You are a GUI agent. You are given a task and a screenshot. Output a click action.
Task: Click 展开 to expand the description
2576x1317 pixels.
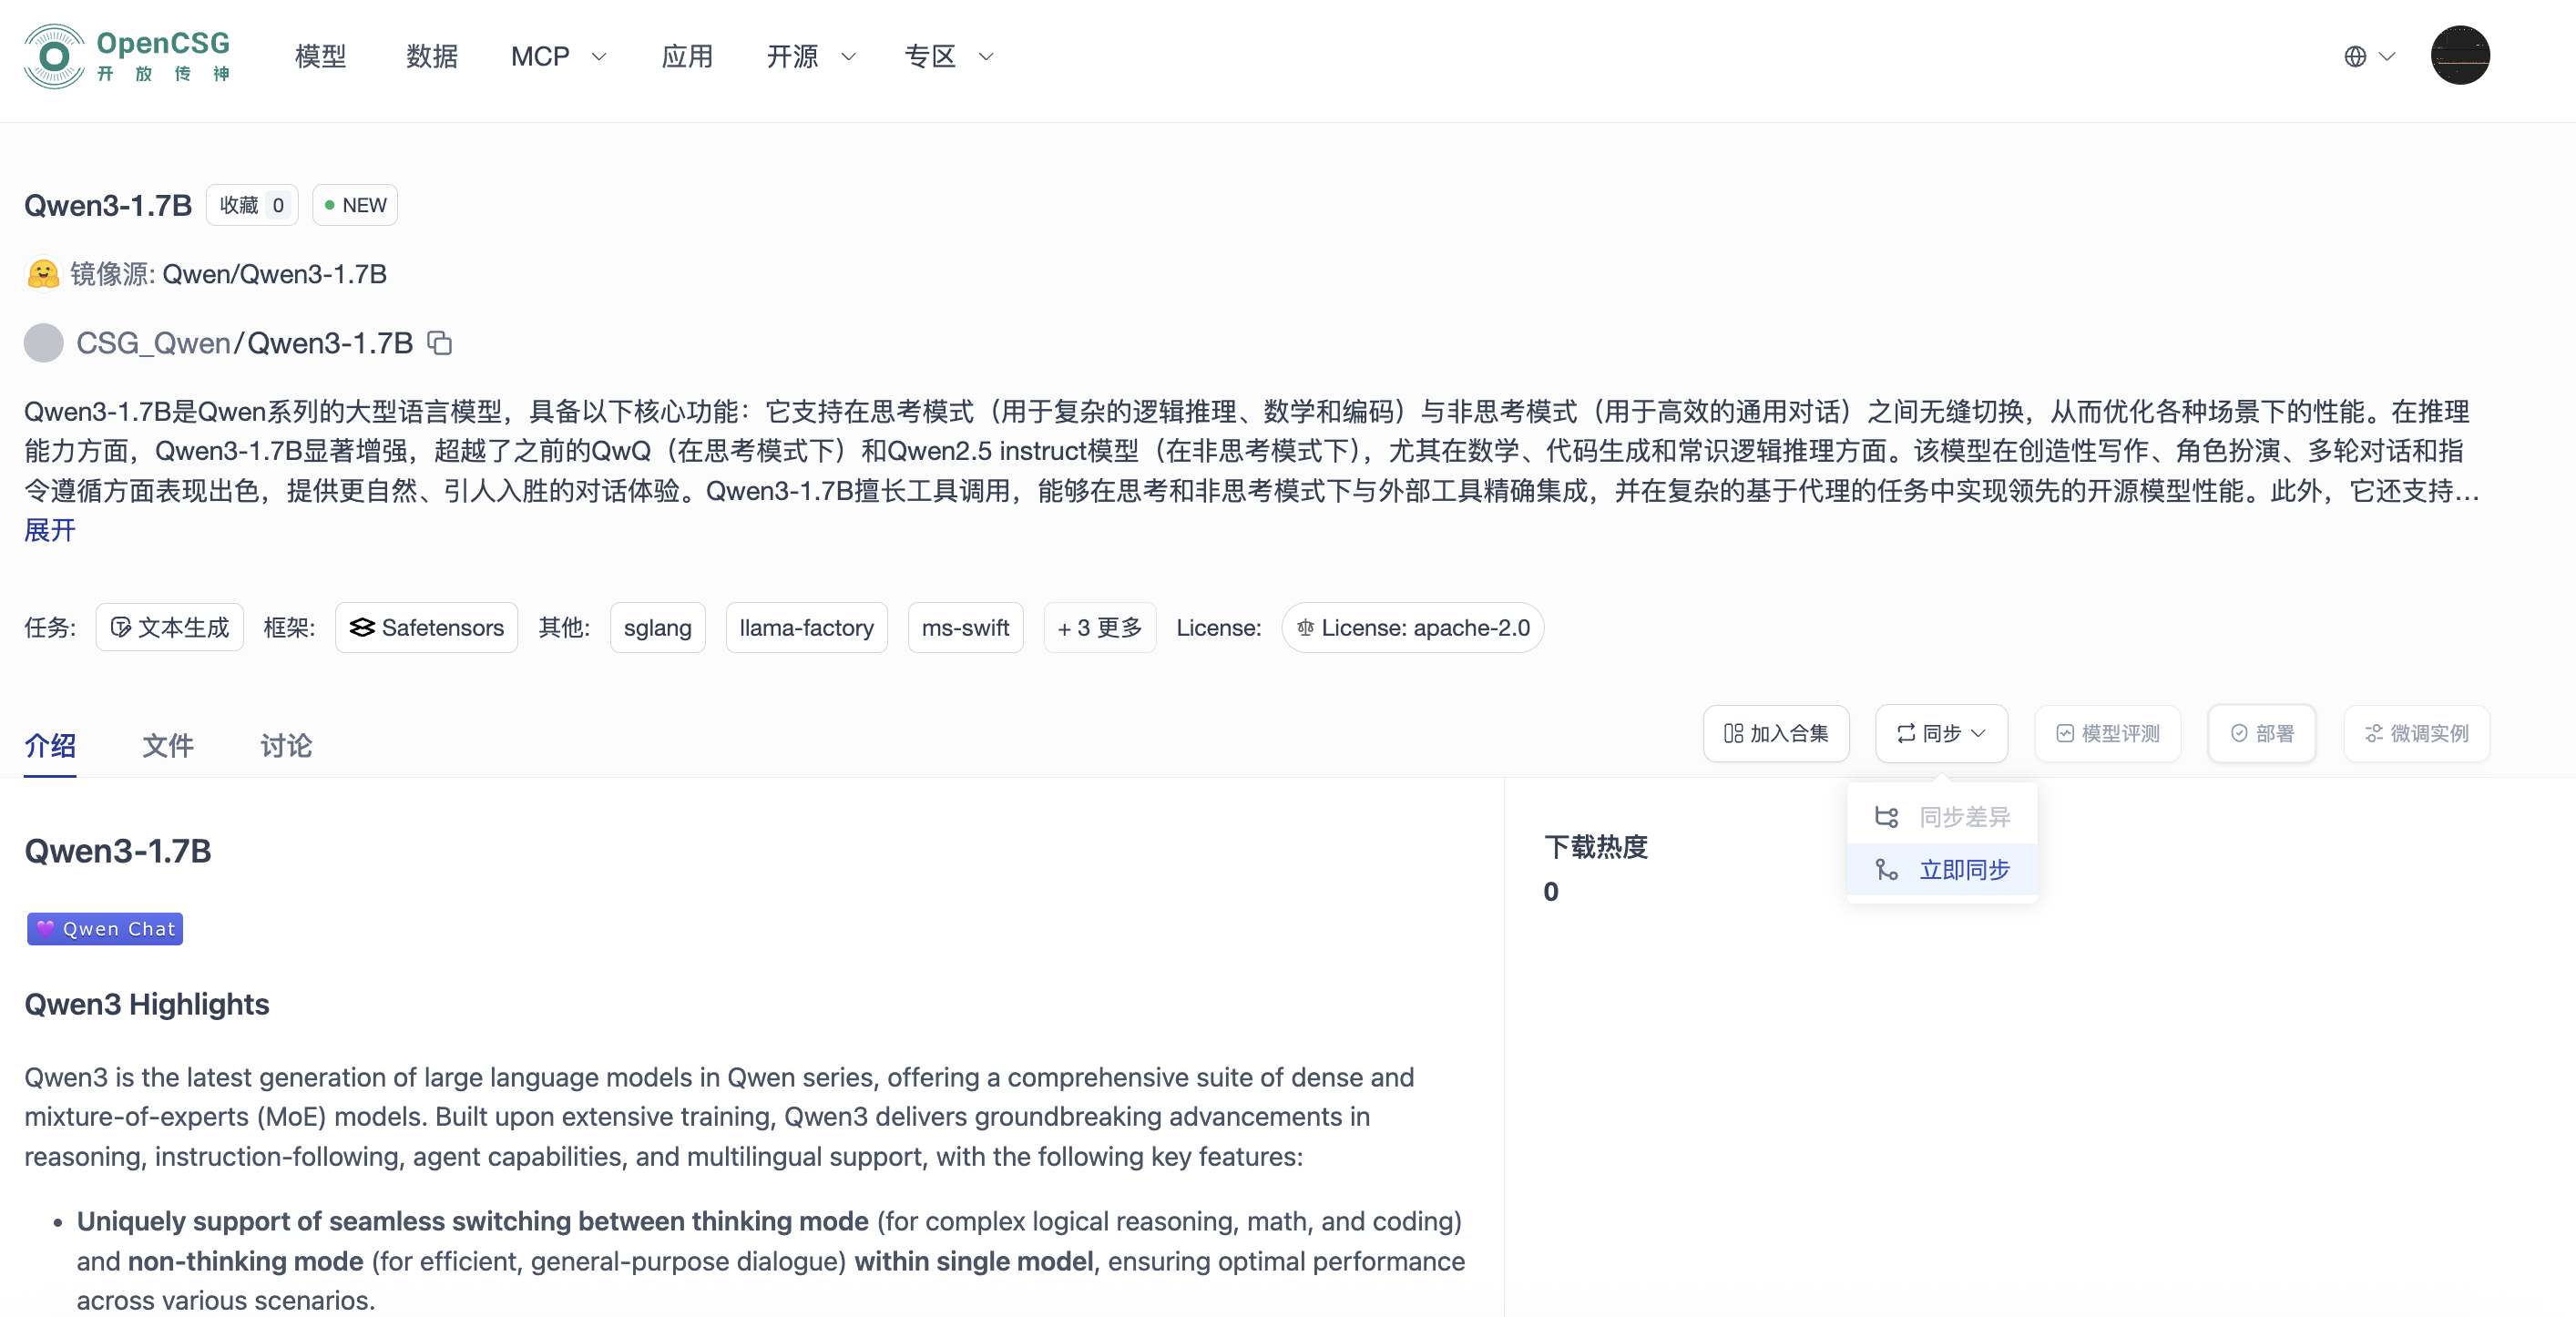(x=50, y=530)
